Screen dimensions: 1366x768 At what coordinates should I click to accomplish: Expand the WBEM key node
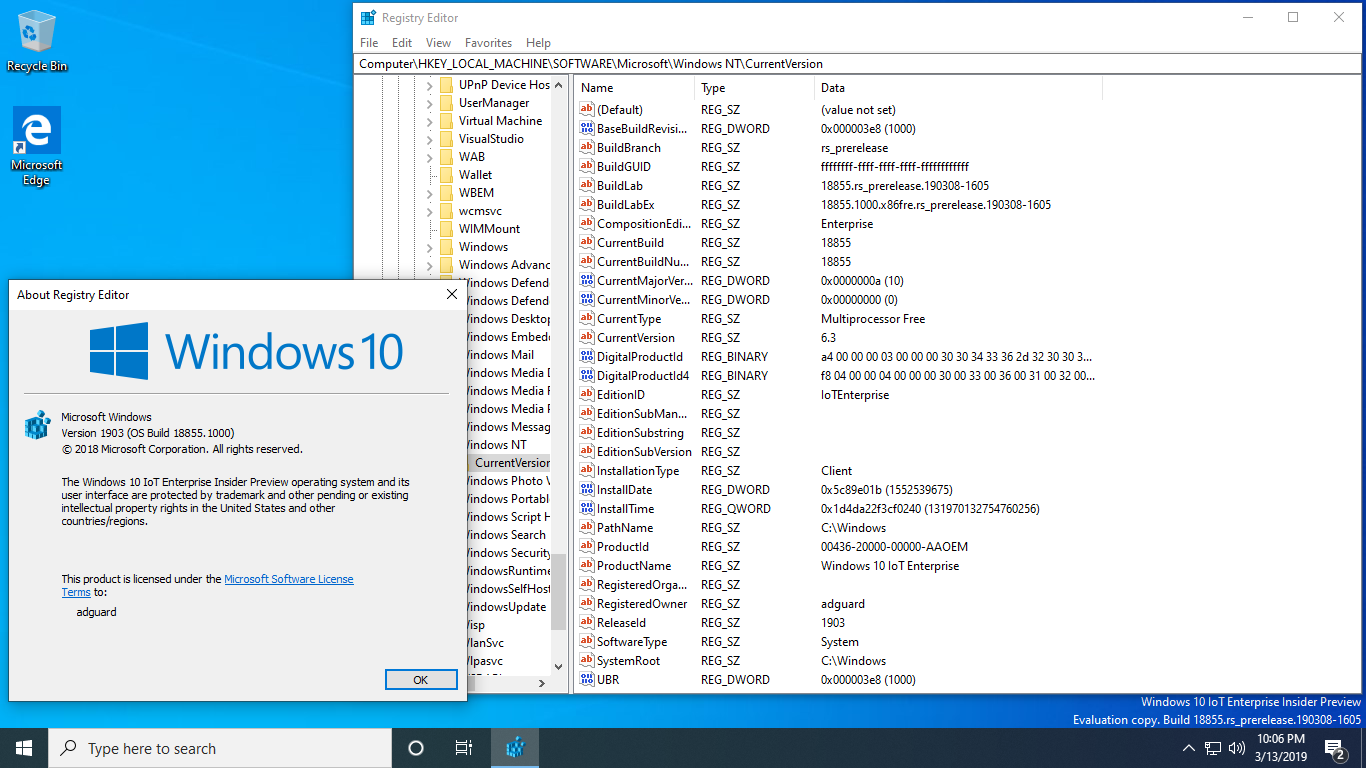(x=429, y=193)
